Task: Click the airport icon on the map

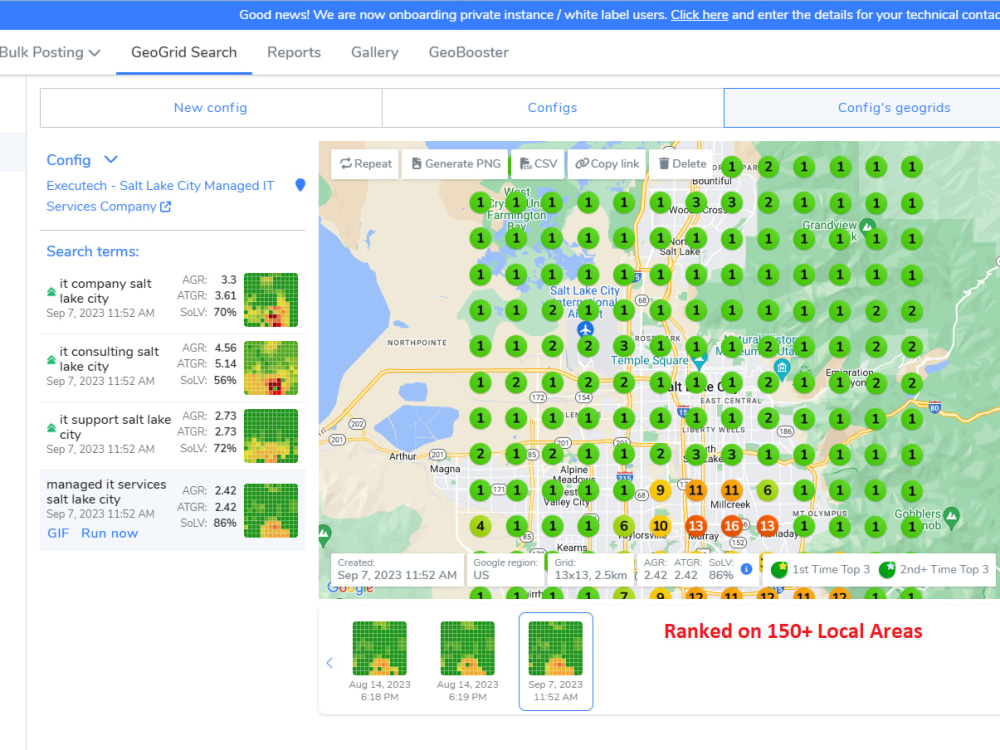Action: 585,330
